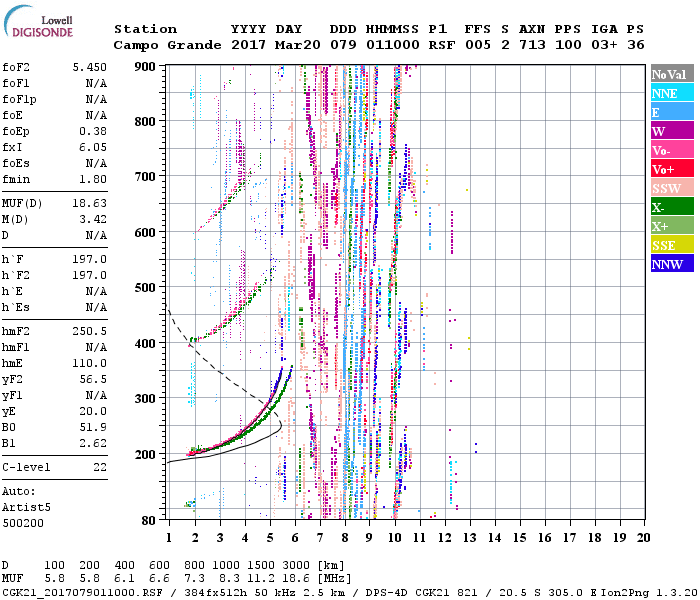
Task: Select the W purple legend swatch
Action: tap(672, 131)
